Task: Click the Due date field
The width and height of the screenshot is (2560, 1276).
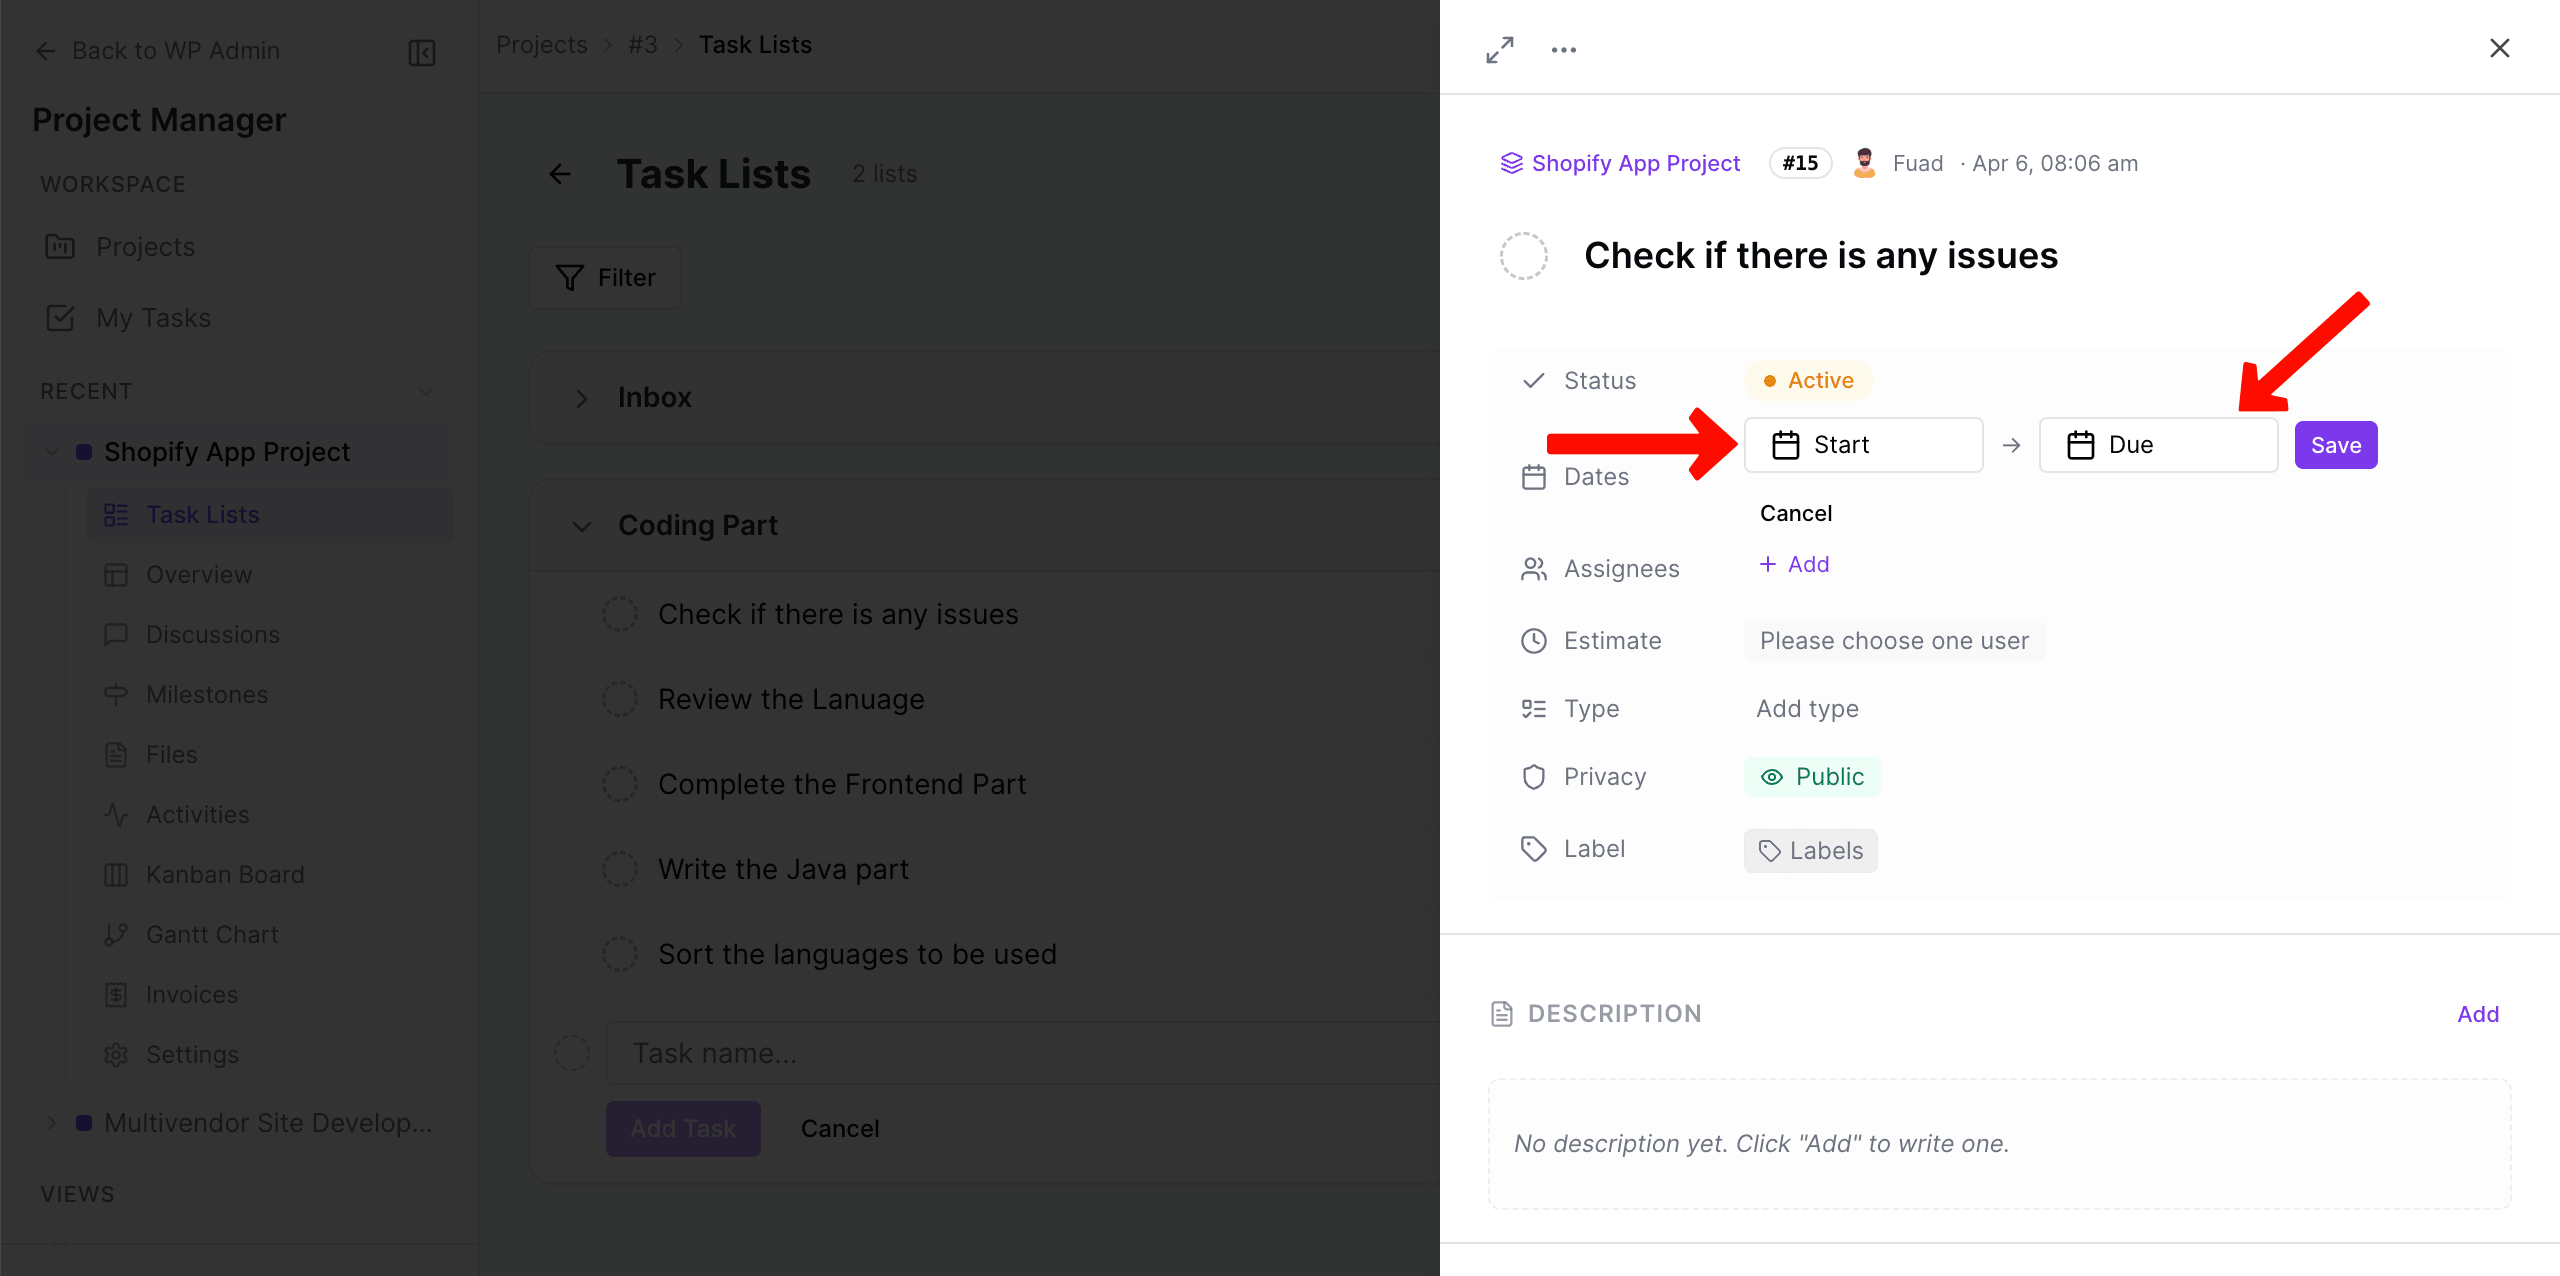Action: tap(2158, 445)
